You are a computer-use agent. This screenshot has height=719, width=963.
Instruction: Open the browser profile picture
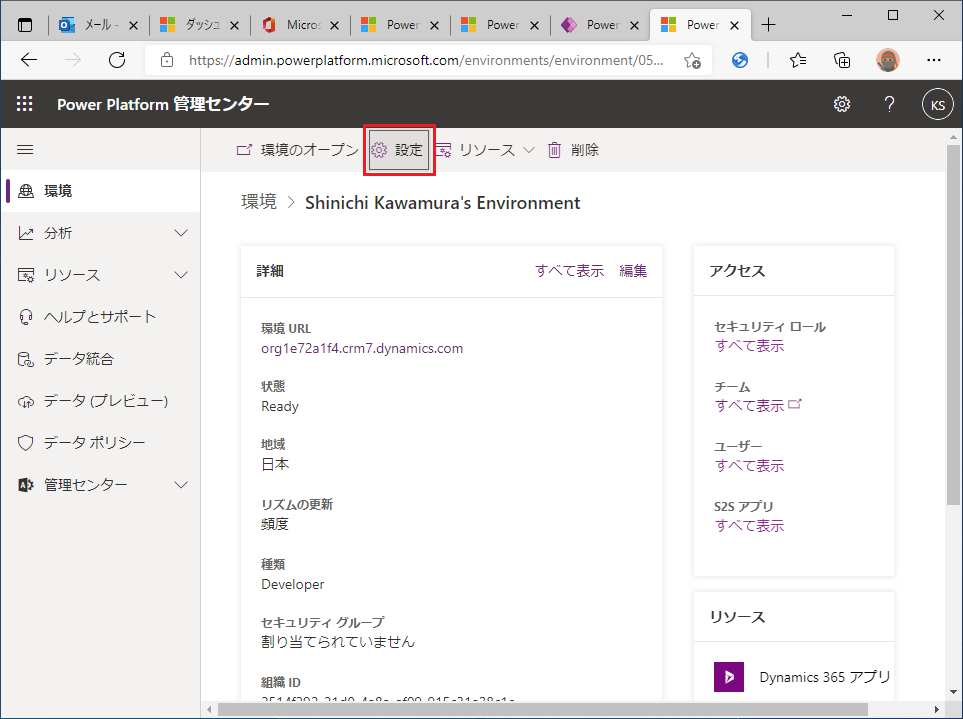click(x=887, y=60)
